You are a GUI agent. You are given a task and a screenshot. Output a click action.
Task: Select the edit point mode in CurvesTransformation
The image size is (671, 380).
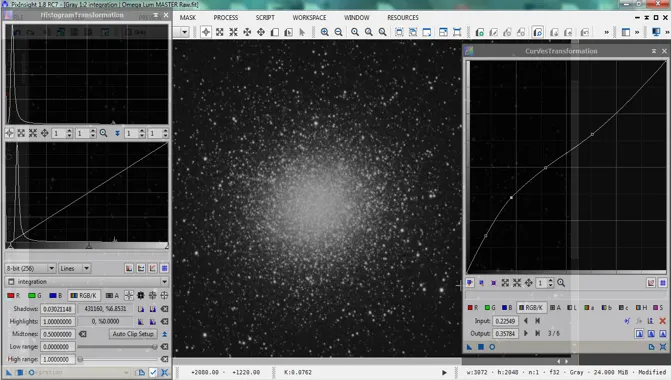[x=470, y=283]
